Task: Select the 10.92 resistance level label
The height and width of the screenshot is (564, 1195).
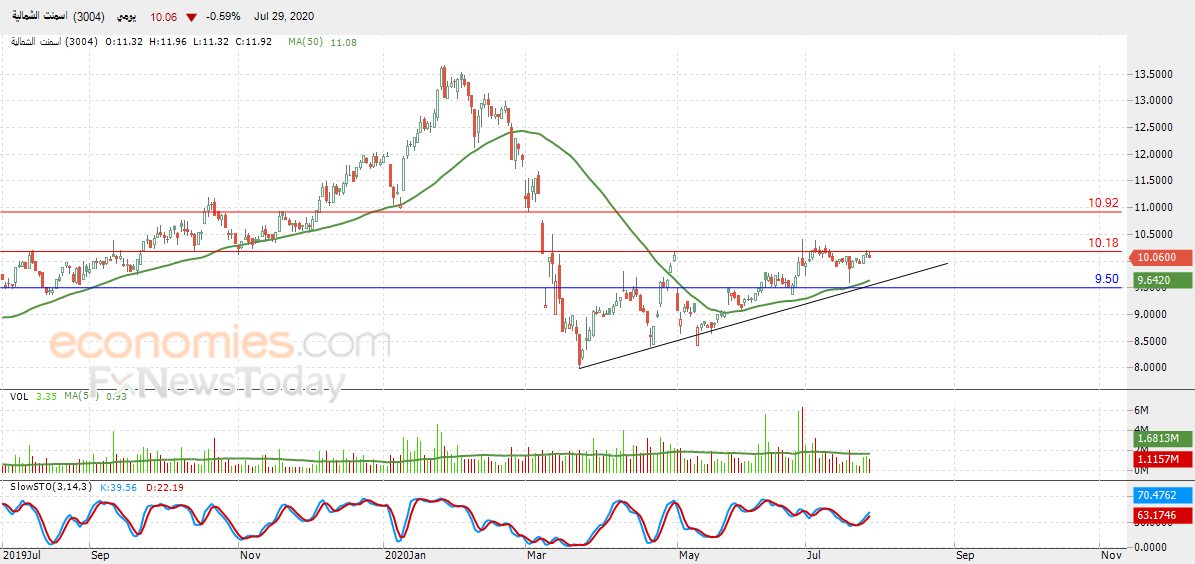Action: point(1104,203)
